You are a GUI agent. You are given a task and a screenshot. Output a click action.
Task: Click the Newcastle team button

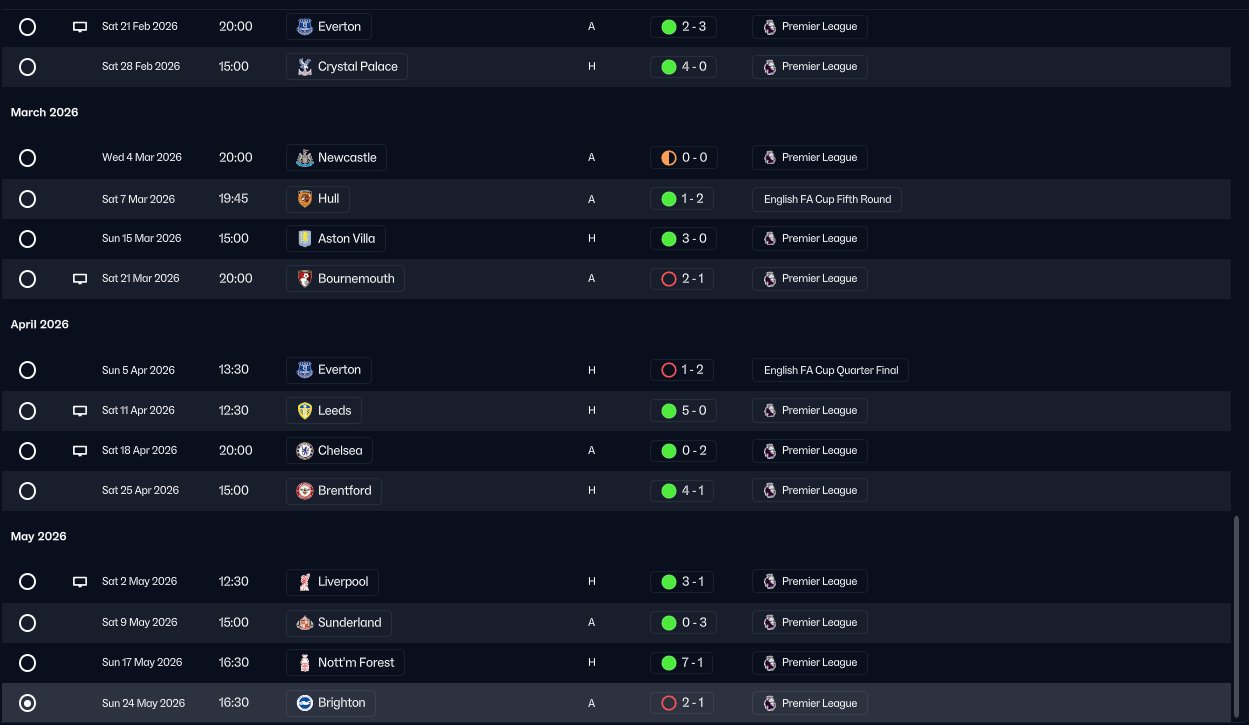click(x=336, y=158)
